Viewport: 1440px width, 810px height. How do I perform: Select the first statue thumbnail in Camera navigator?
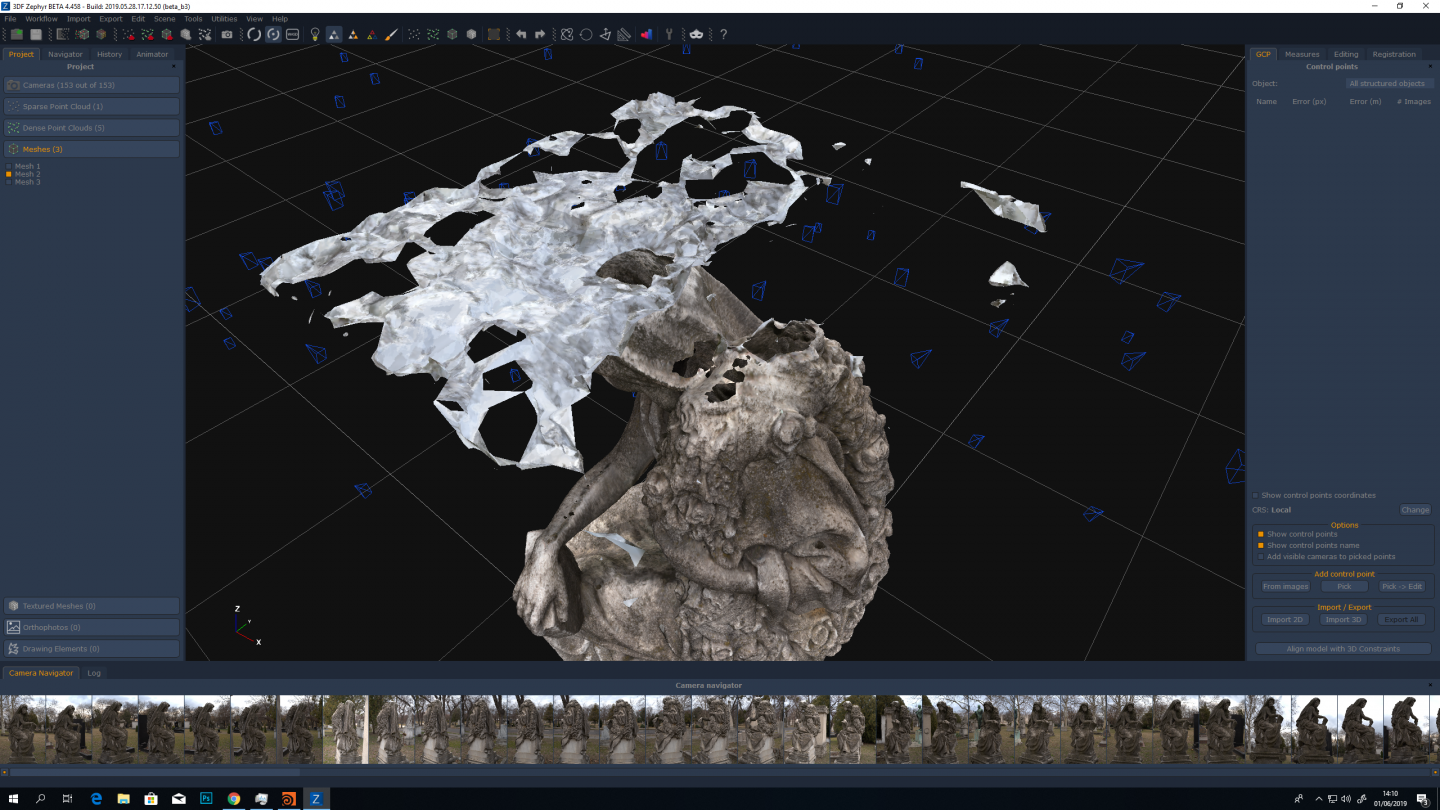pyautogui.click(x=23, y=729)
